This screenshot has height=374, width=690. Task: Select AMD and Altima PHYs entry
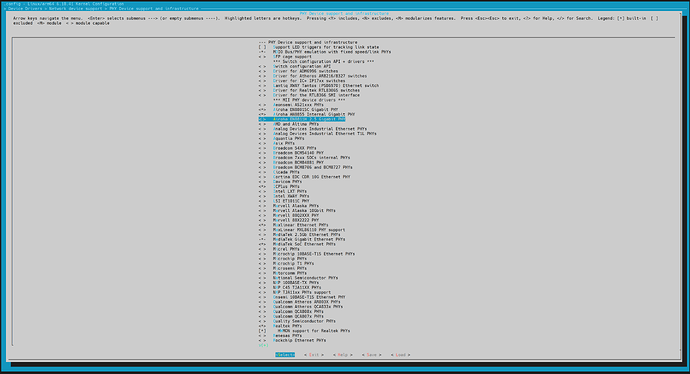pos(289,124)
